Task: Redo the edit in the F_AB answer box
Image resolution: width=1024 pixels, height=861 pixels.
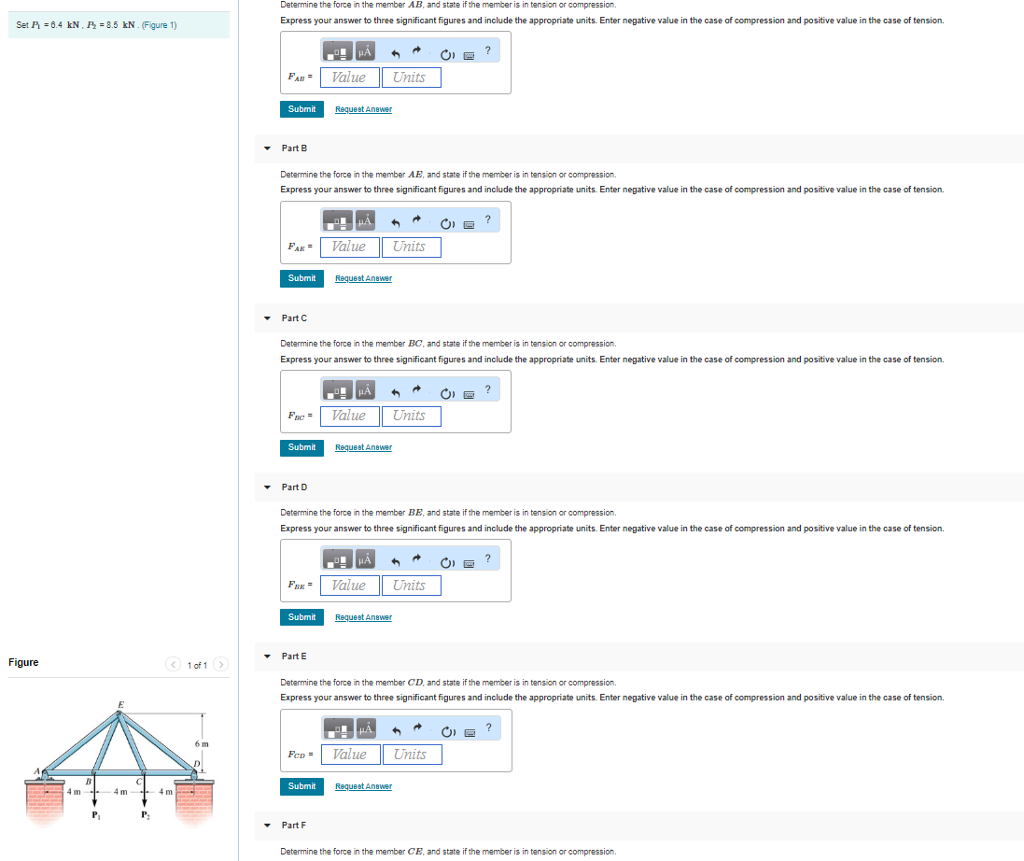Action: (x=417, y=51)
